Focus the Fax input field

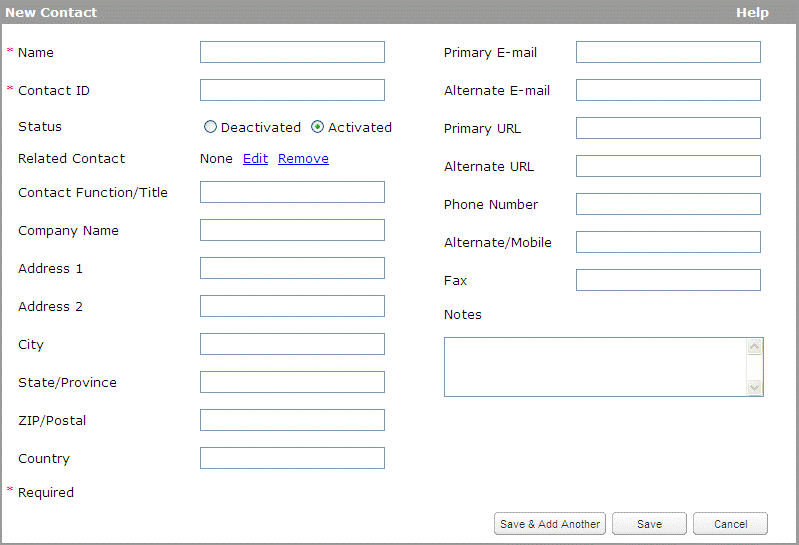(668, 280)
